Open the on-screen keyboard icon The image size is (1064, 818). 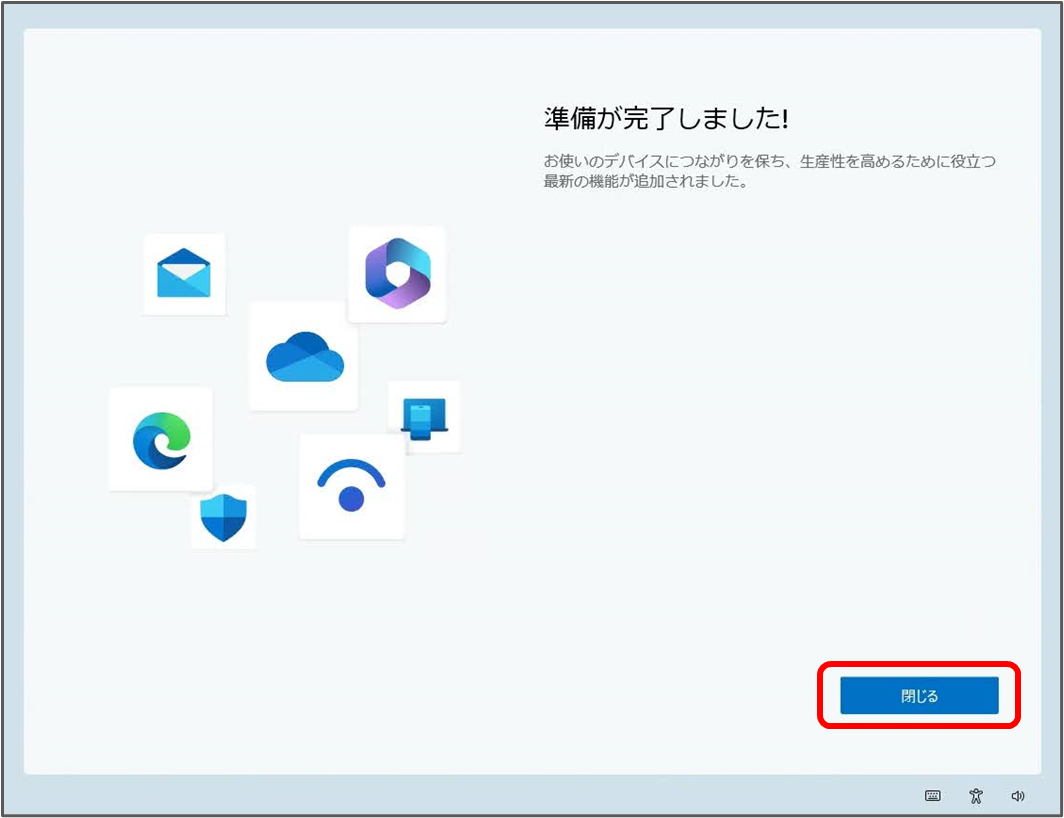click(932, 796)
